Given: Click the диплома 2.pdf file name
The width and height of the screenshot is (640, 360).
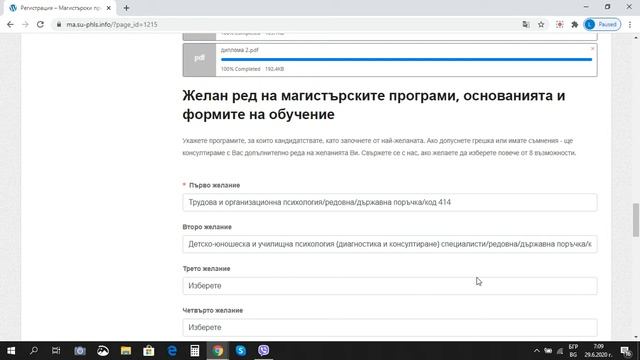Looking at the screenshot, I should [x=240, y=50].
